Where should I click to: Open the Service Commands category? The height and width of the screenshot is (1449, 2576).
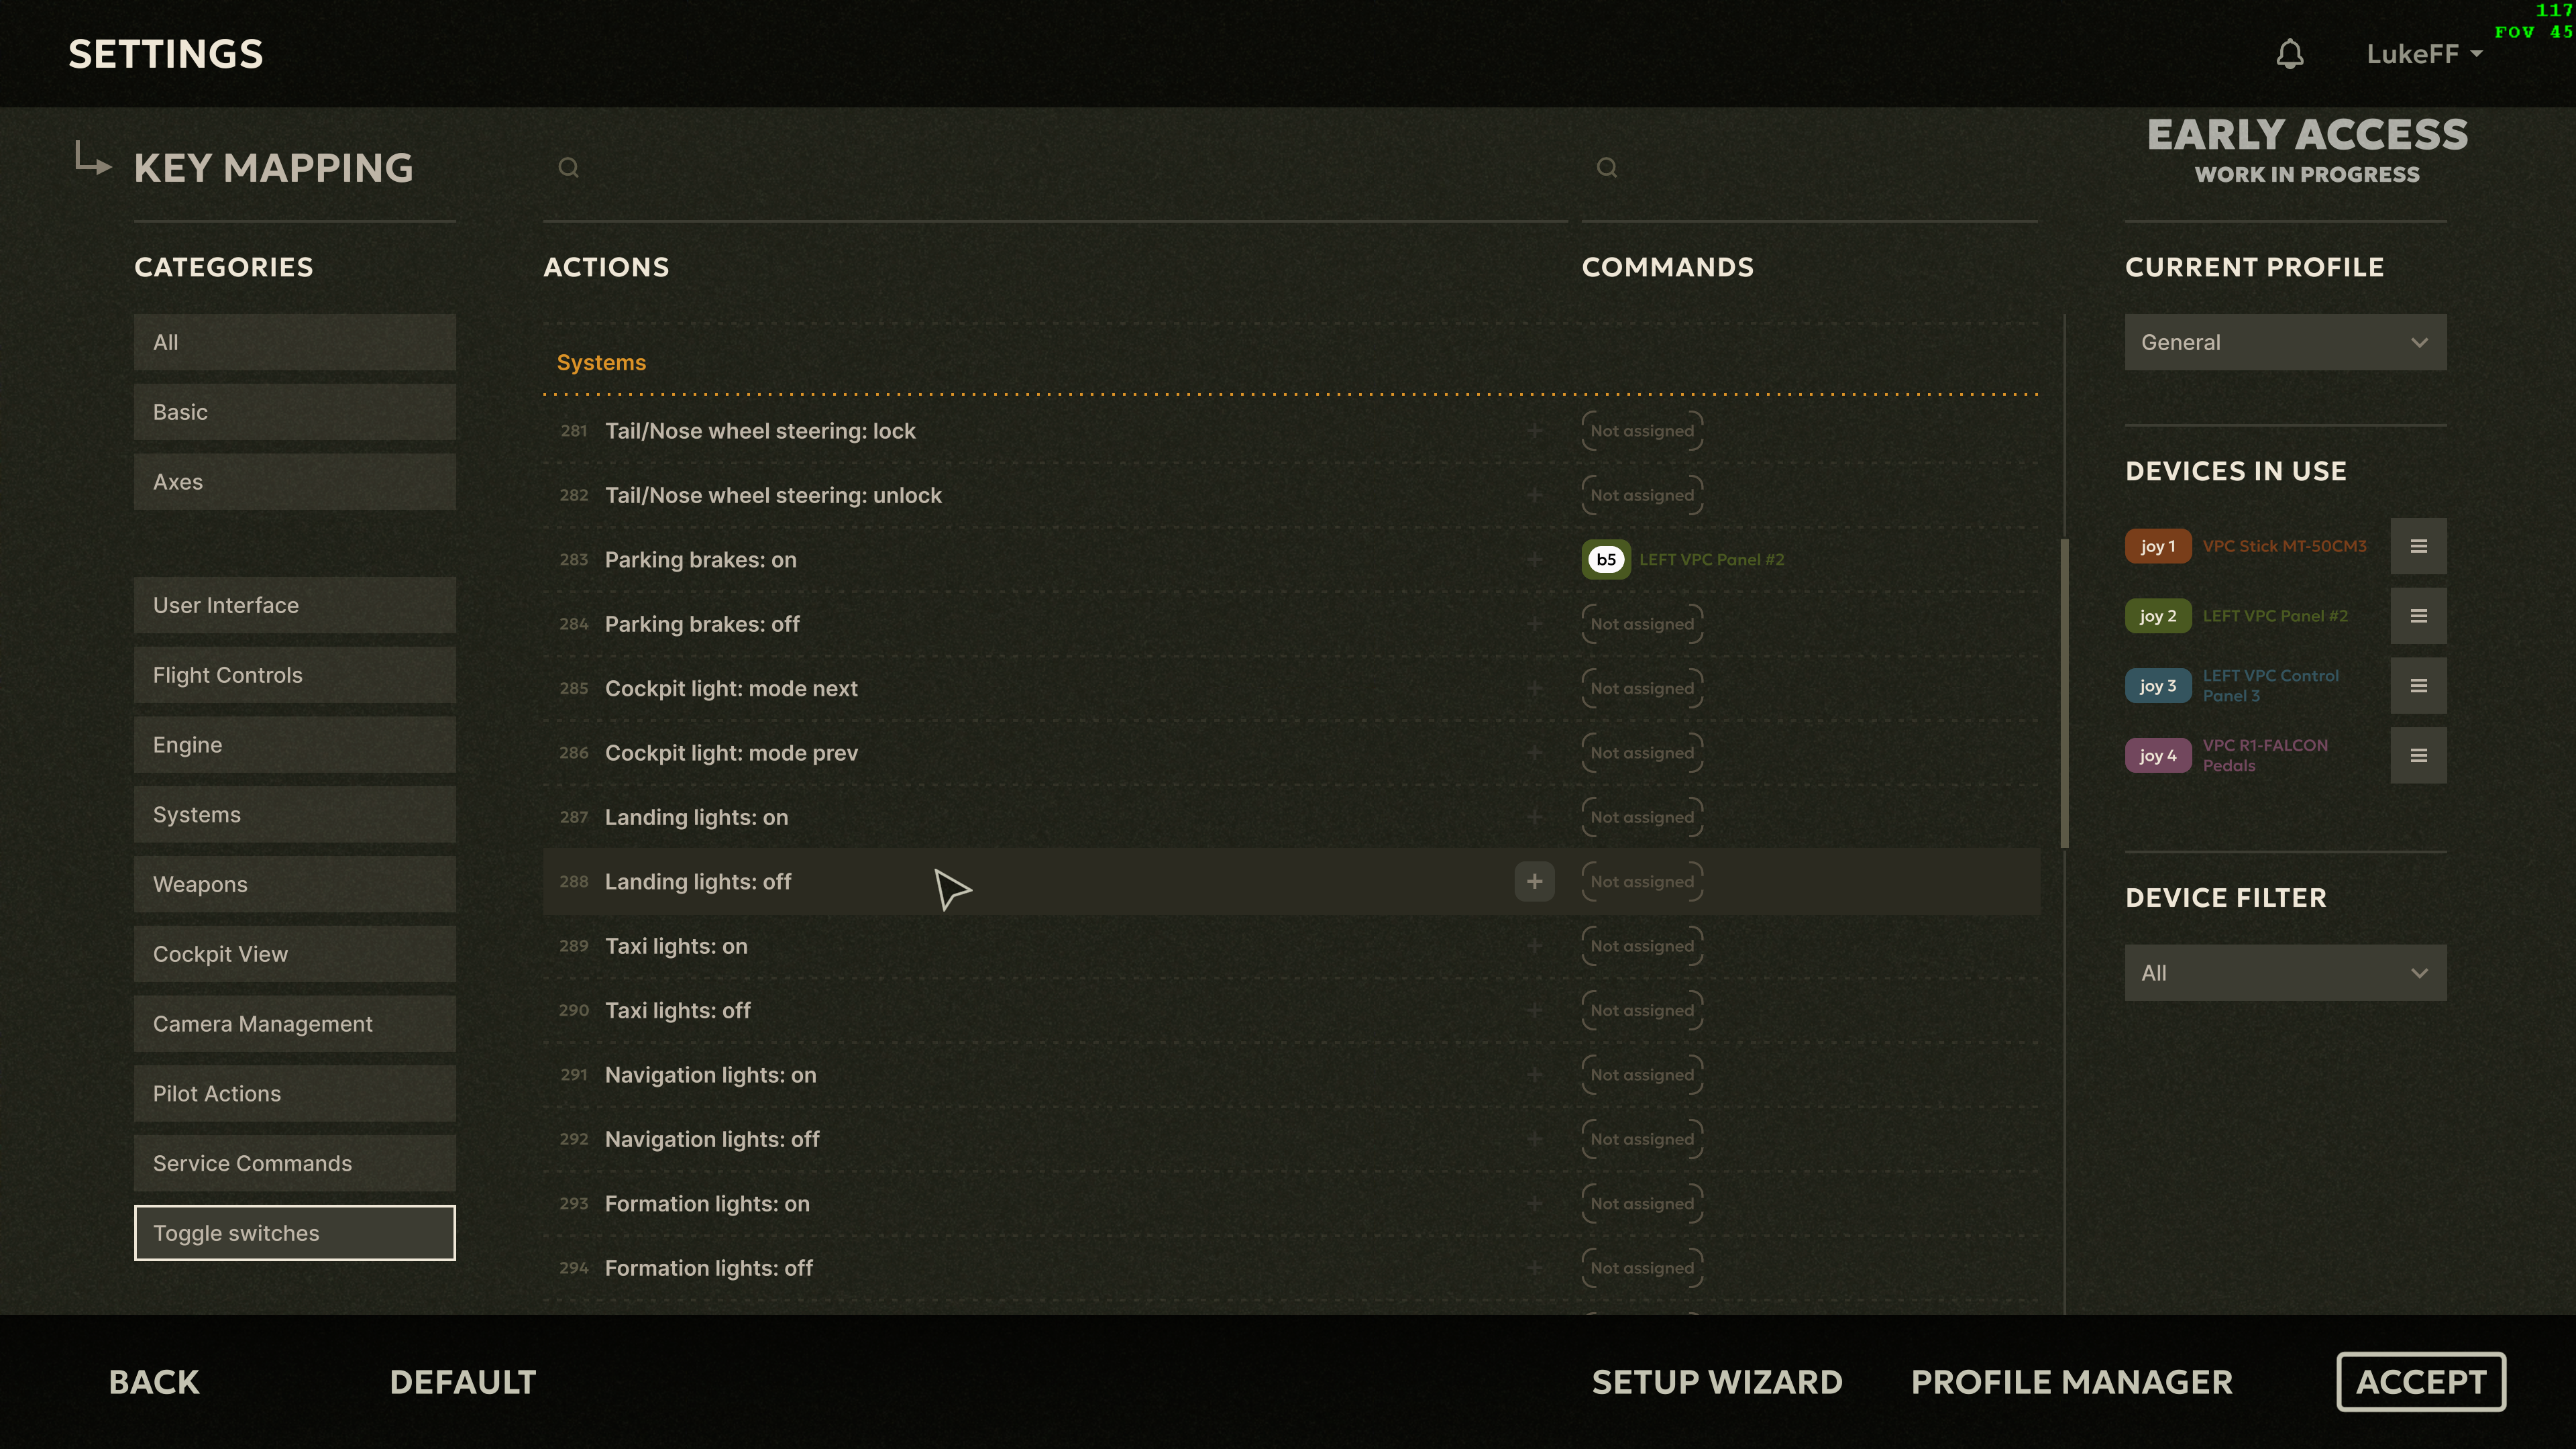pos(295,1163)
